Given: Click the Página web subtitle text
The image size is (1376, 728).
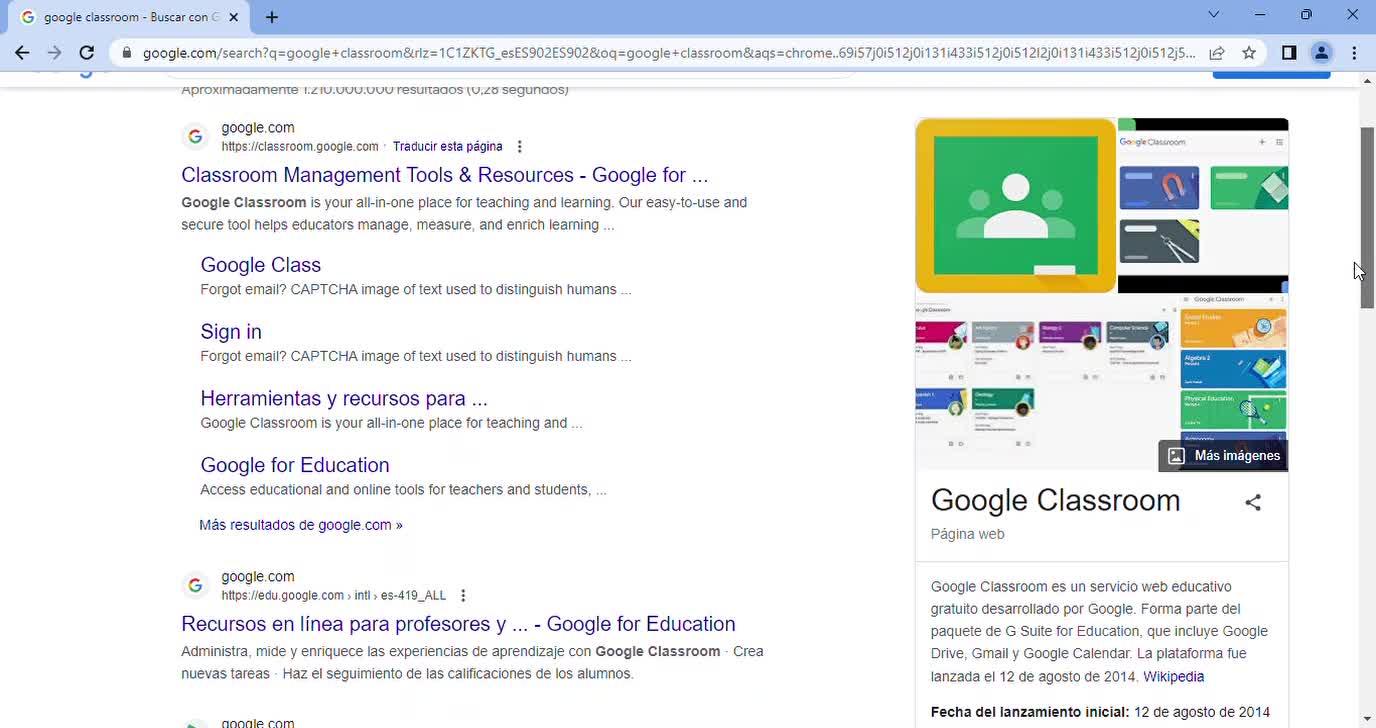Looking at the screenshot, I should [968, 534].
